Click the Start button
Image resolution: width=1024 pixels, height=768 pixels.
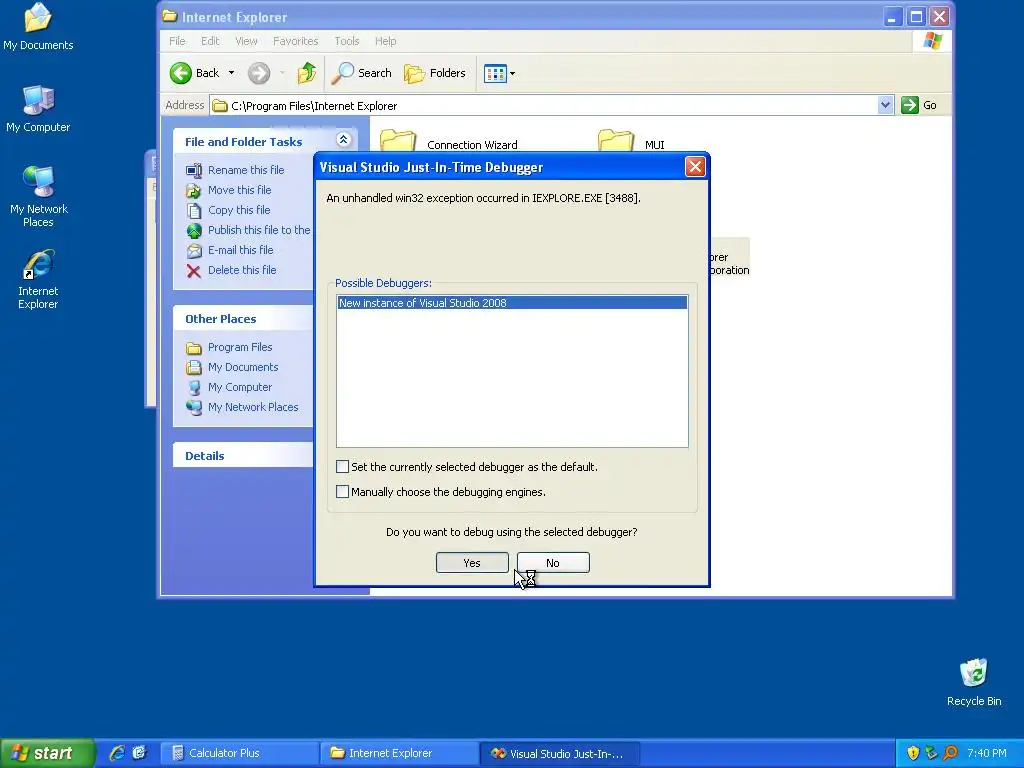coord(47,753)
